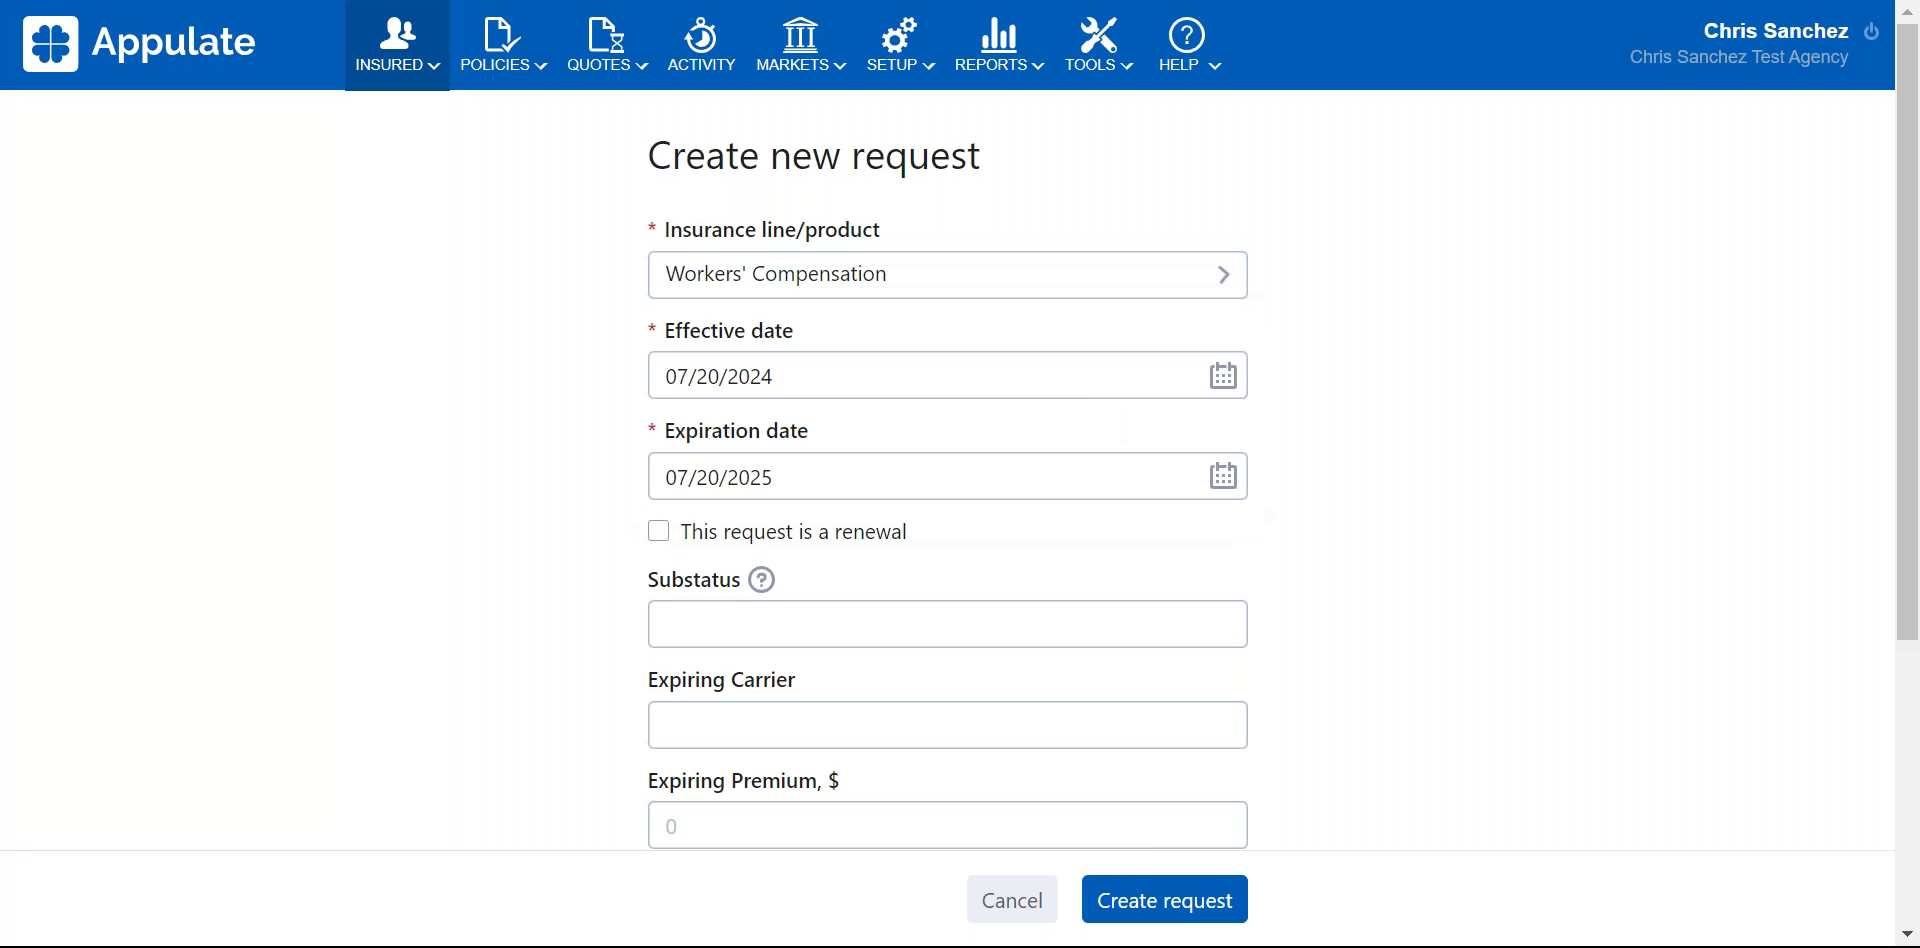
Task: Open the Activity stopwatch icon
Action: coord(701,32)
